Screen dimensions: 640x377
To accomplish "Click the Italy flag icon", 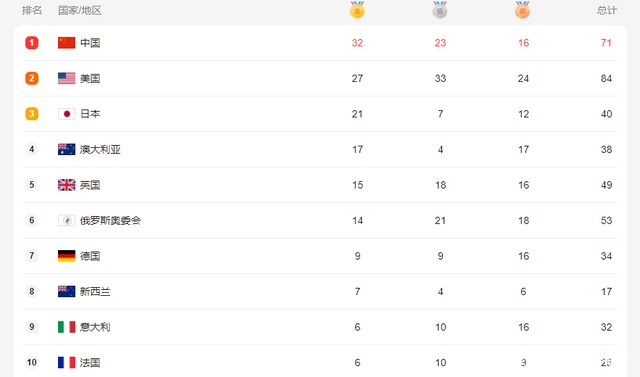I will pos(67,327).
